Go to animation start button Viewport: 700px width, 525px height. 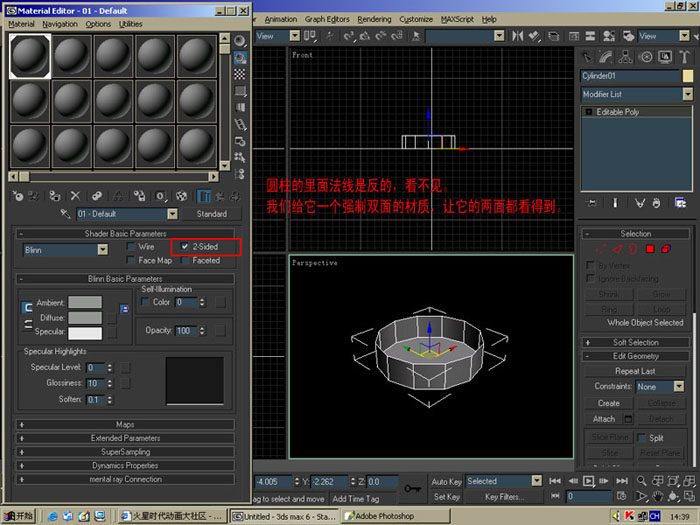click(555, 481)
